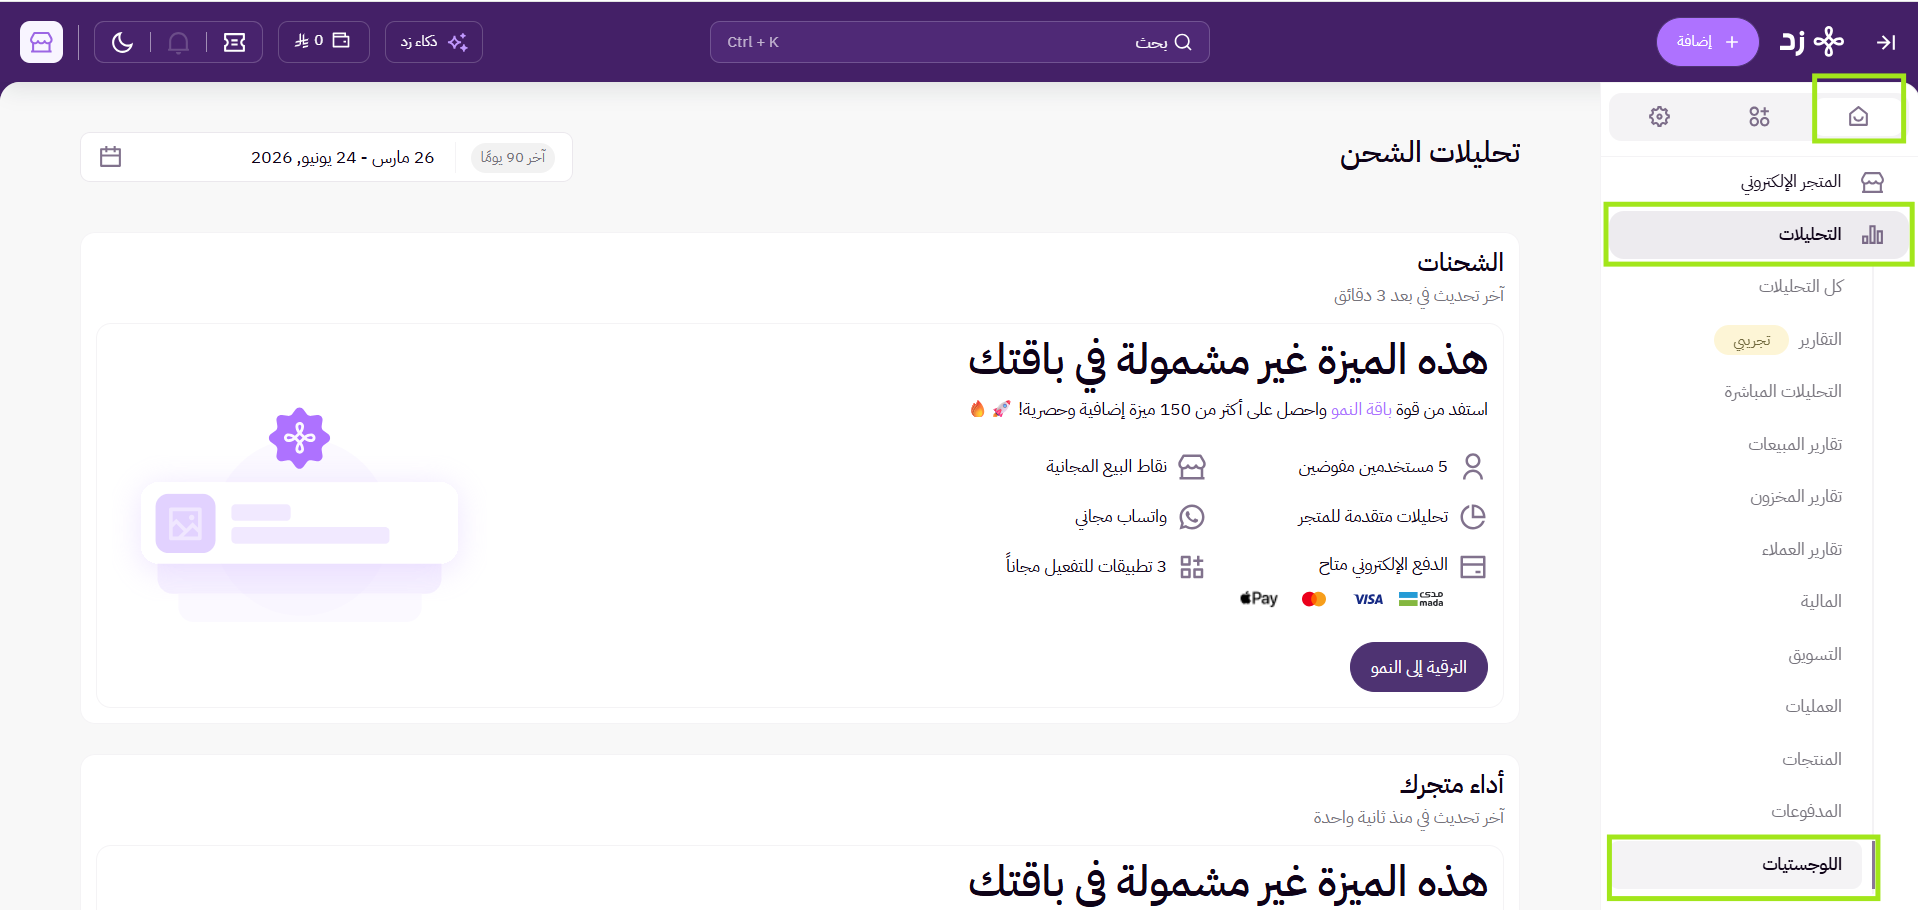This screenshot has width=1918, height=910.
Task: Click آخر تحديث في بعد 3 دقائق
Action: 1418,296
